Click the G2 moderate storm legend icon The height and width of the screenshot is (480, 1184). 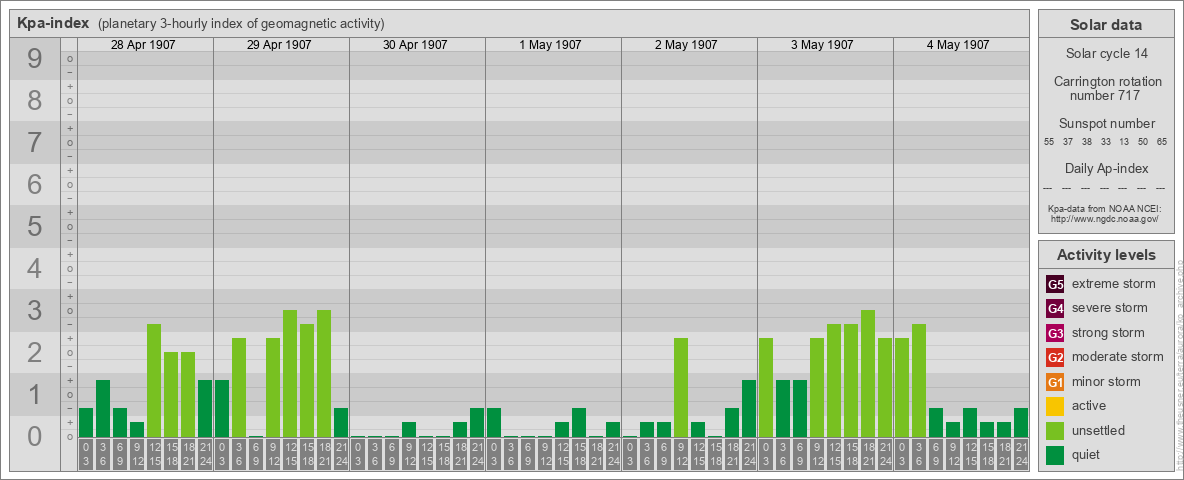click(1055, 357)
